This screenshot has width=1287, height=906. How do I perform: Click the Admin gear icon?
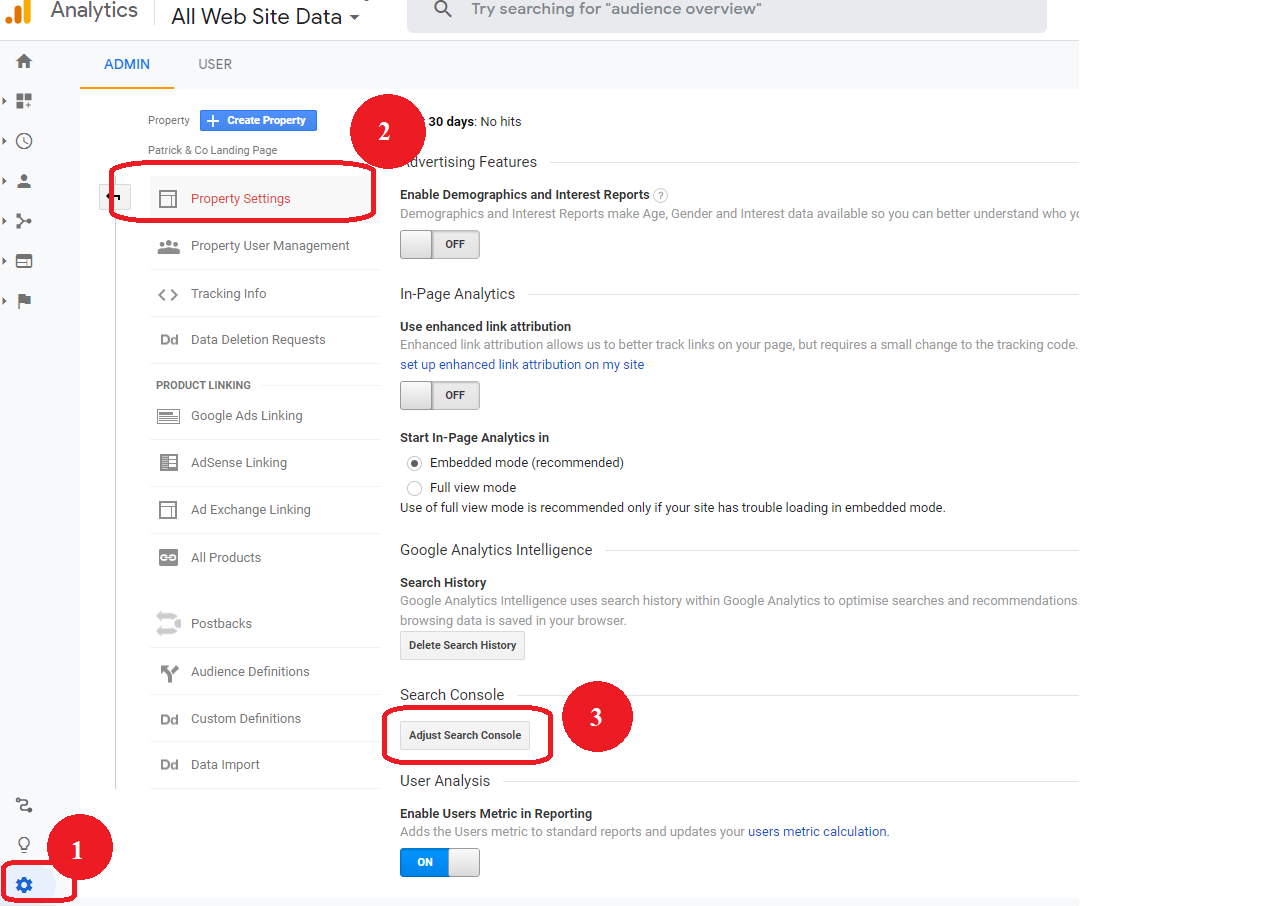coord(24,885)
